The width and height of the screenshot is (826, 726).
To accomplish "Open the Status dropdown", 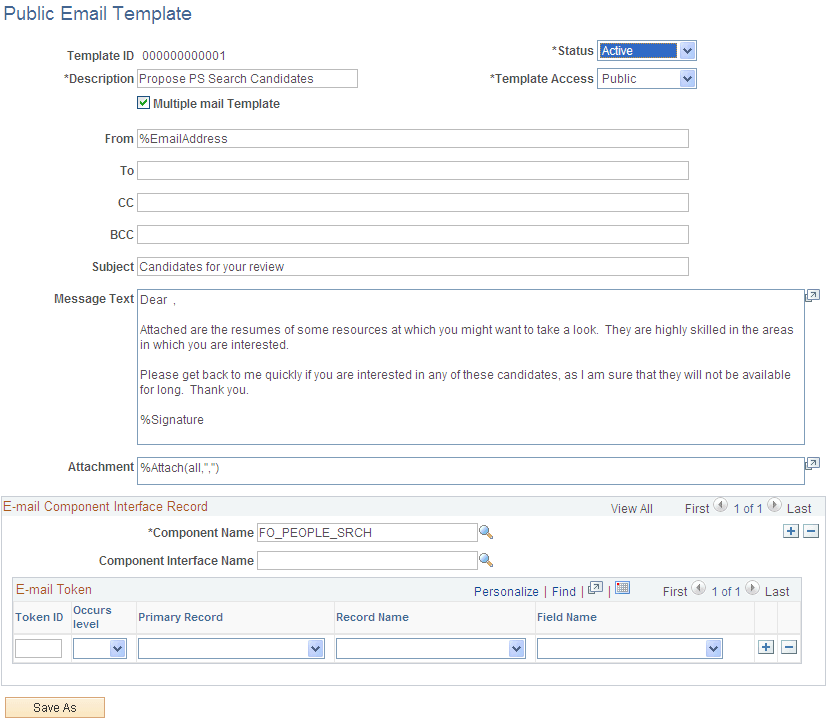I will point(687,50).
